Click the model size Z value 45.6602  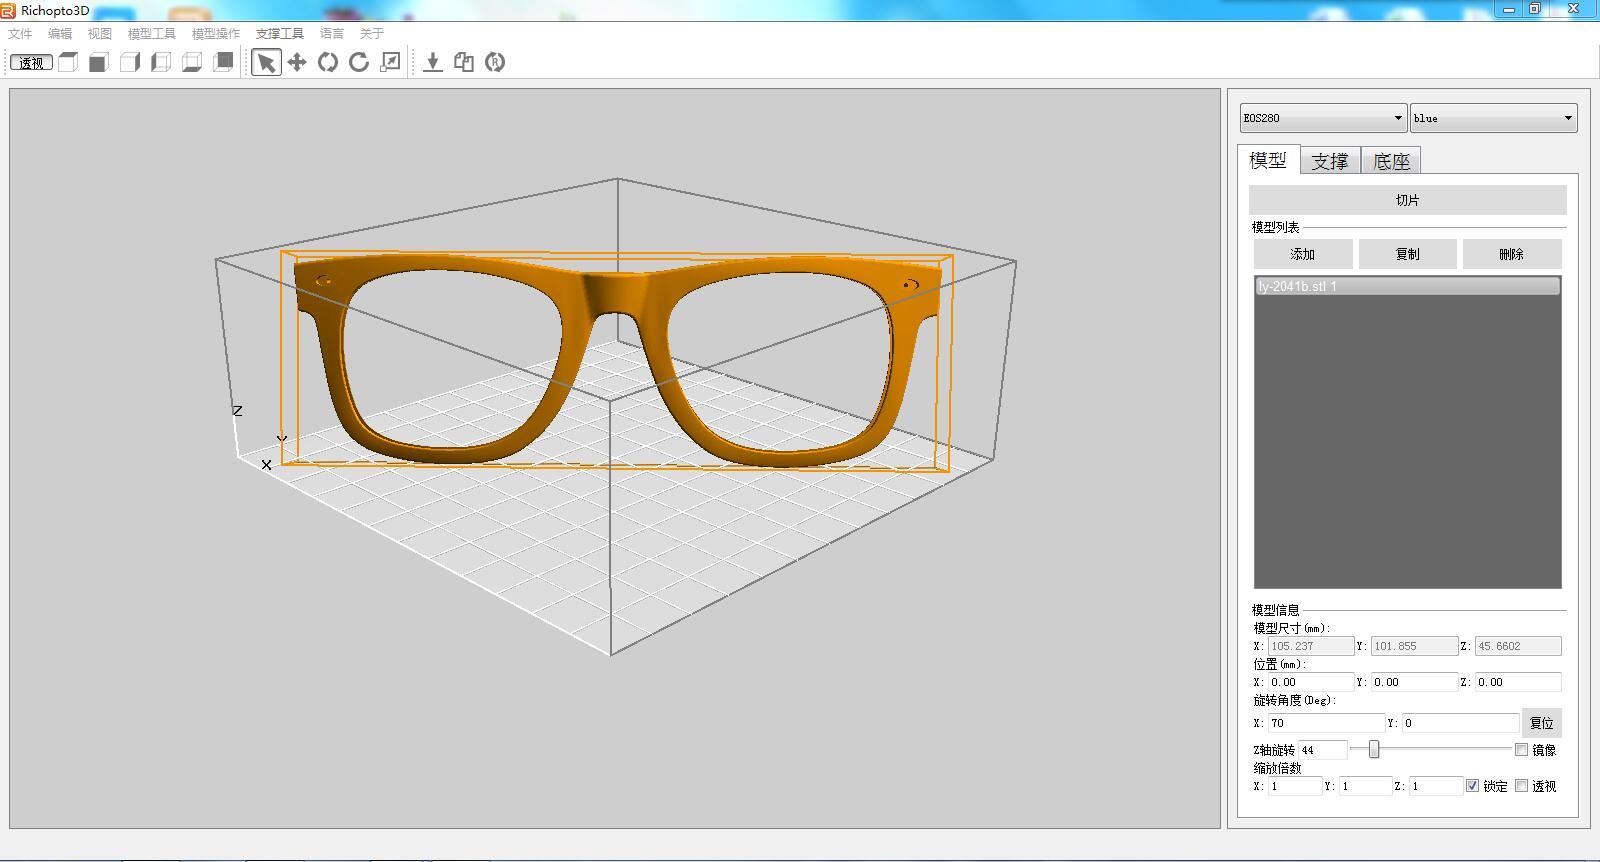1517,646
